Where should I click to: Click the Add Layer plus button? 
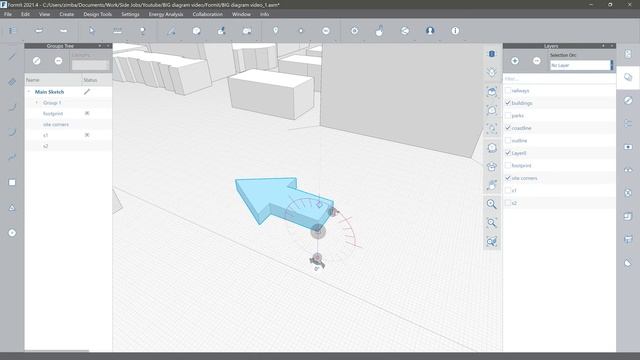[515, 61]
